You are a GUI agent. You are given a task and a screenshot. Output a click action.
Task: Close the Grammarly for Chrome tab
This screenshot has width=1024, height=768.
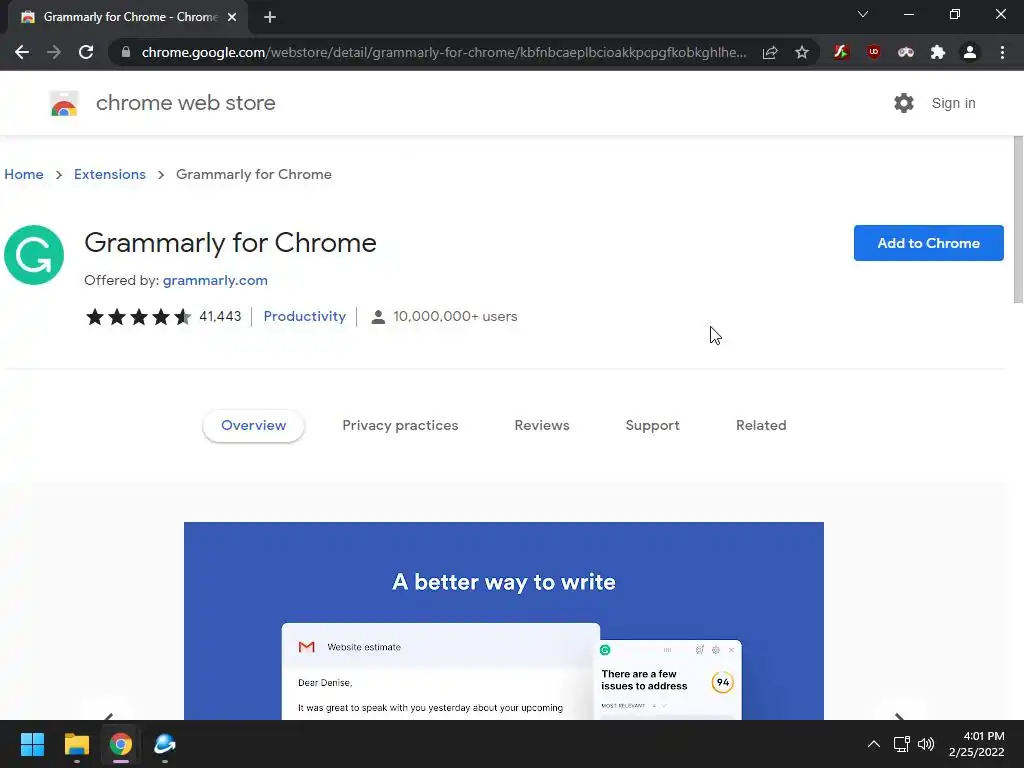[x=232, y=17]
